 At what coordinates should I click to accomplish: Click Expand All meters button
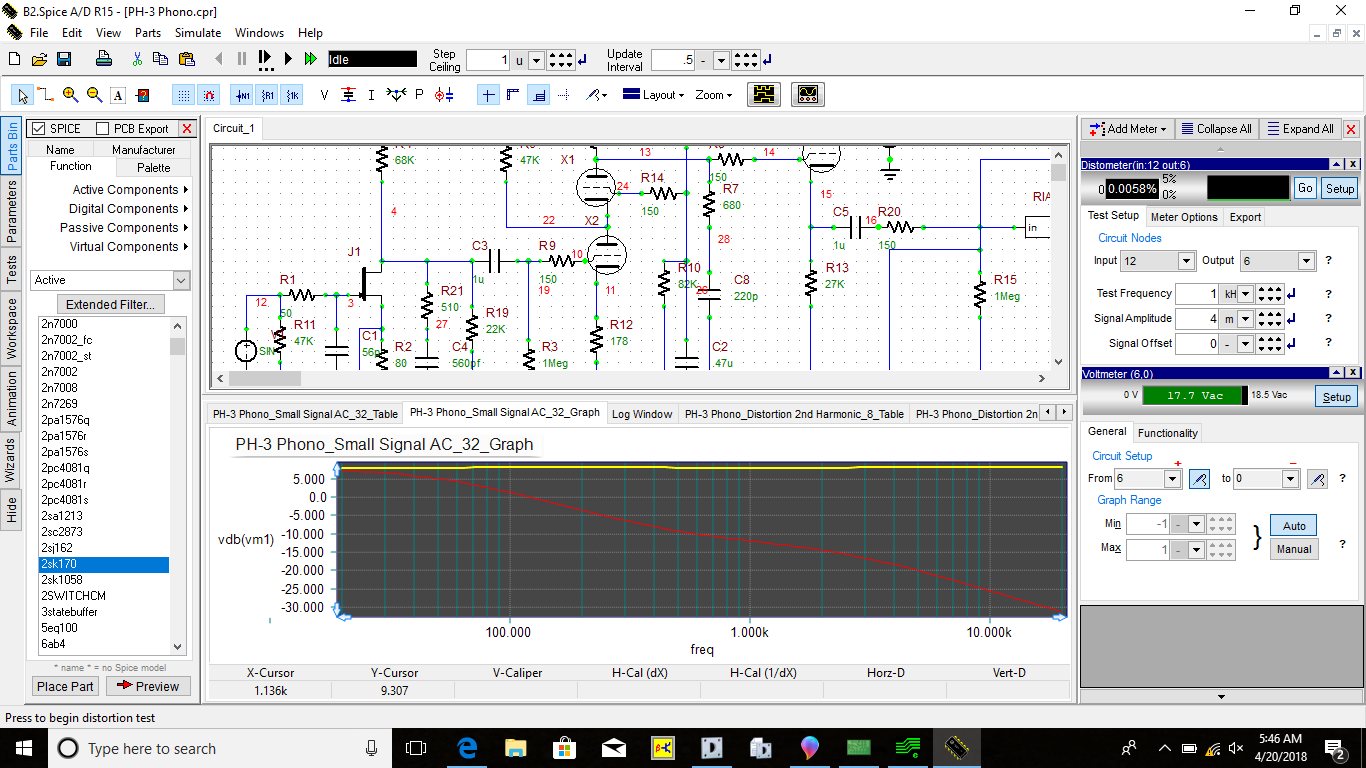[x=1298, y=129]
